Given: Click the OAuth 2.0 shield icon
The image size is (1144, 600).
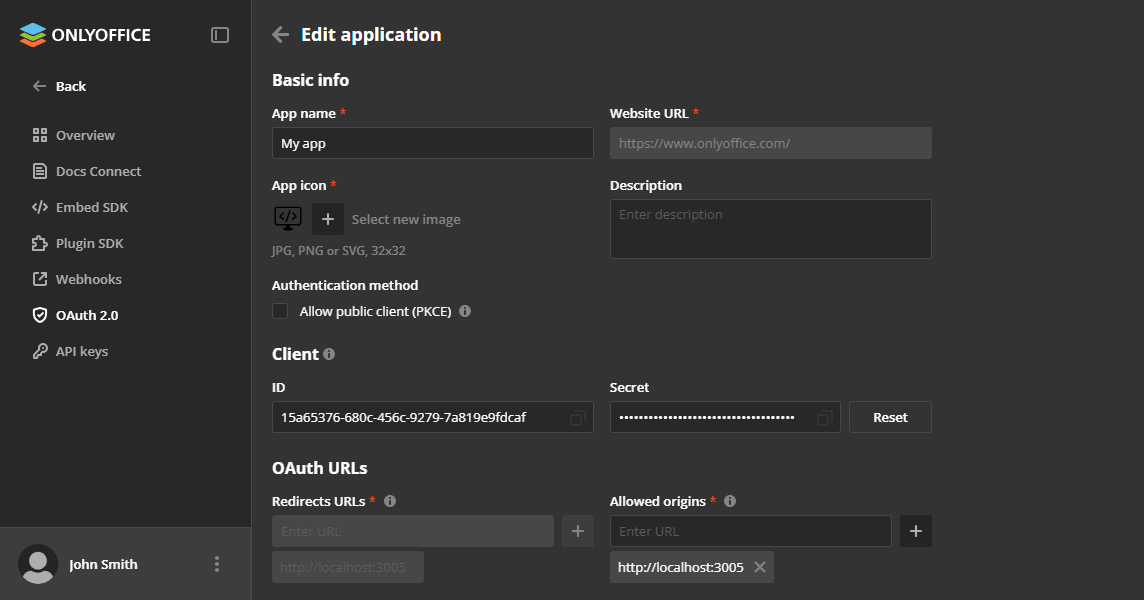Looking at the screenshot, I should (x=39, y=315).
